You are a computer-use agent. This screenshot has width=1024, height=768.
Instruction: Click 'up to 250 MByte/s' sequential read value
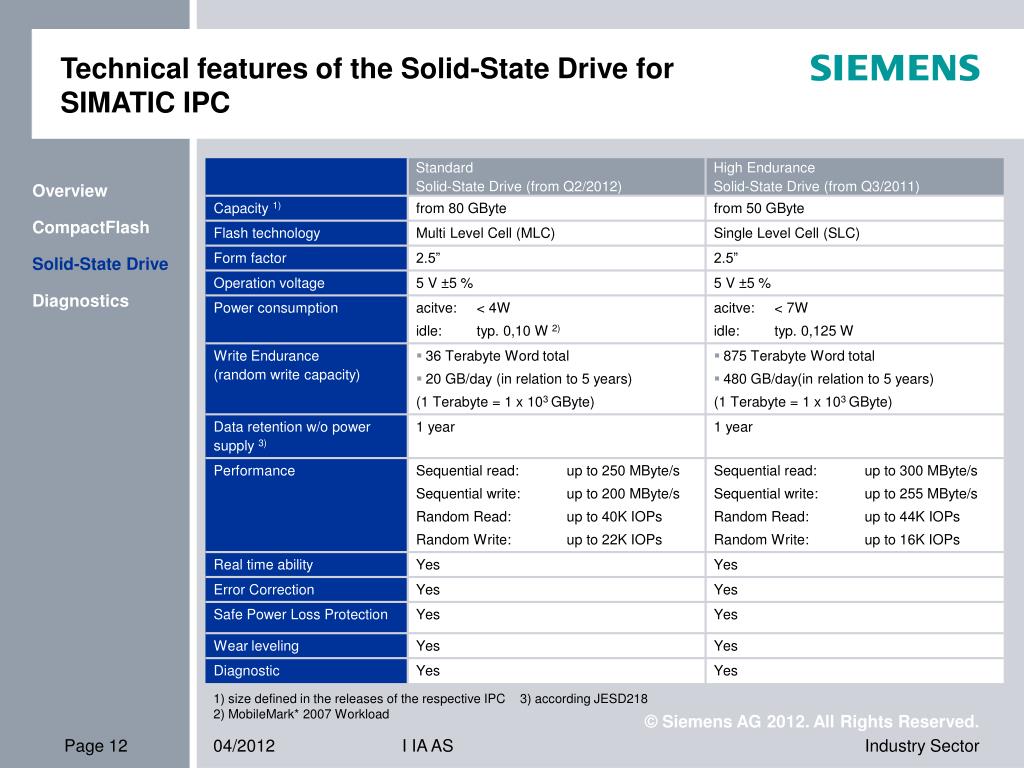click(x=623, y=471)
